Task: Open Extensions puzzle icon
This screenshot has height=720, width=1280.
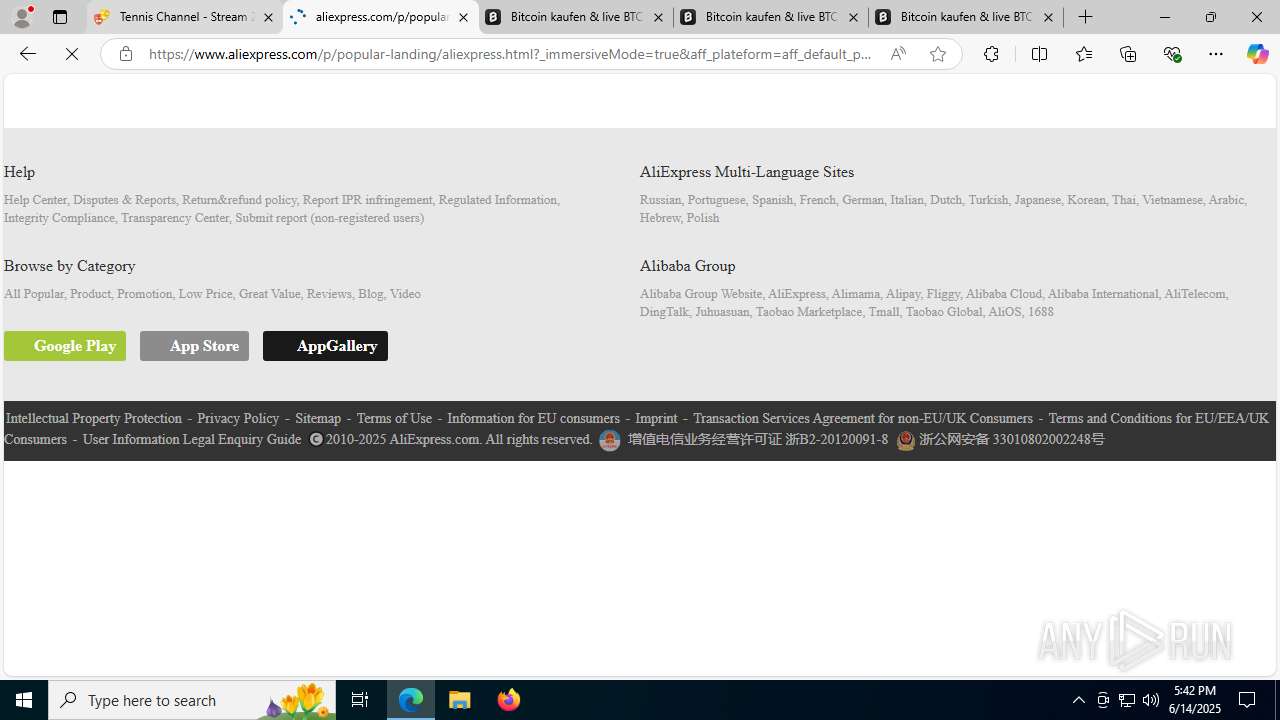Action: (x=991, y=54)
